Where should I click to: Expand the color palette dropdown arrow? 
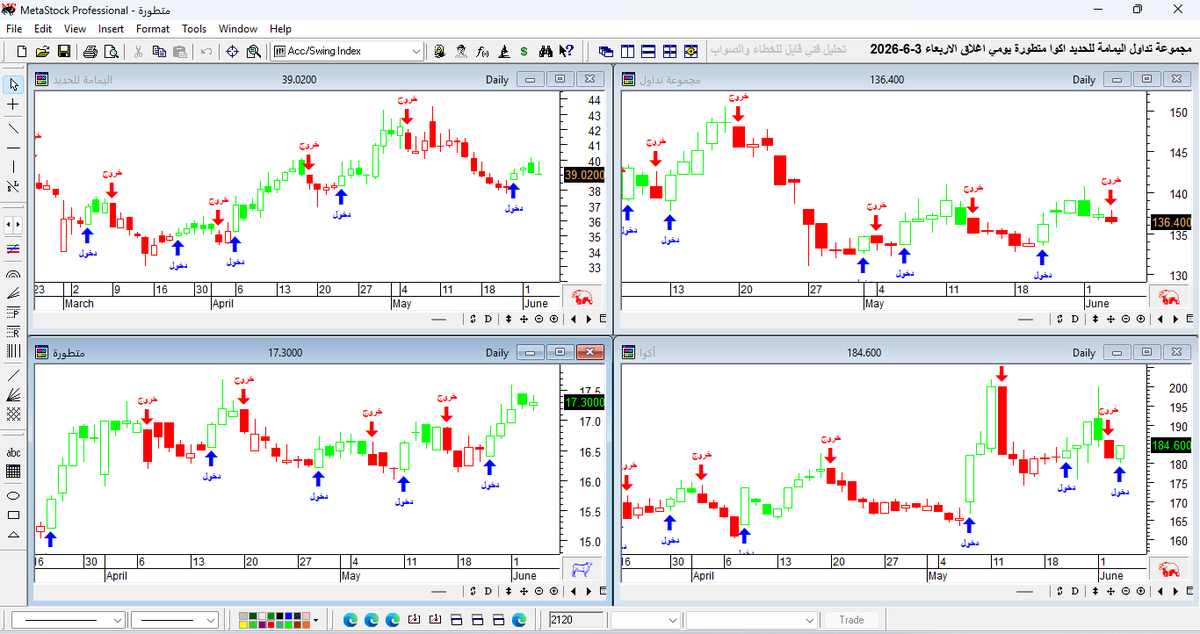(x=318, y=620)
